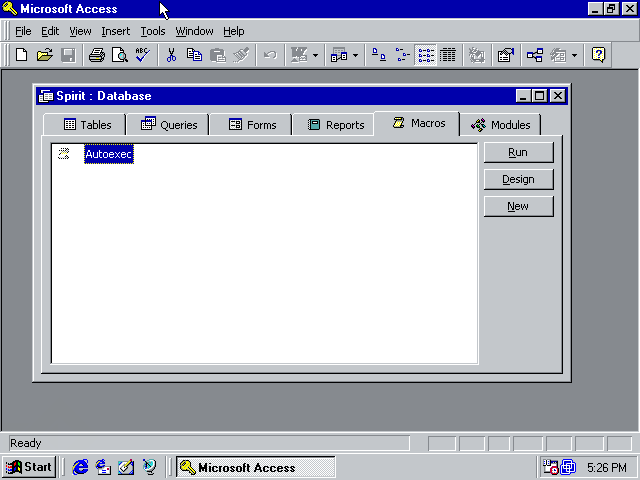
Task: Switch to Small Icons view
Action: click(402, 55)
